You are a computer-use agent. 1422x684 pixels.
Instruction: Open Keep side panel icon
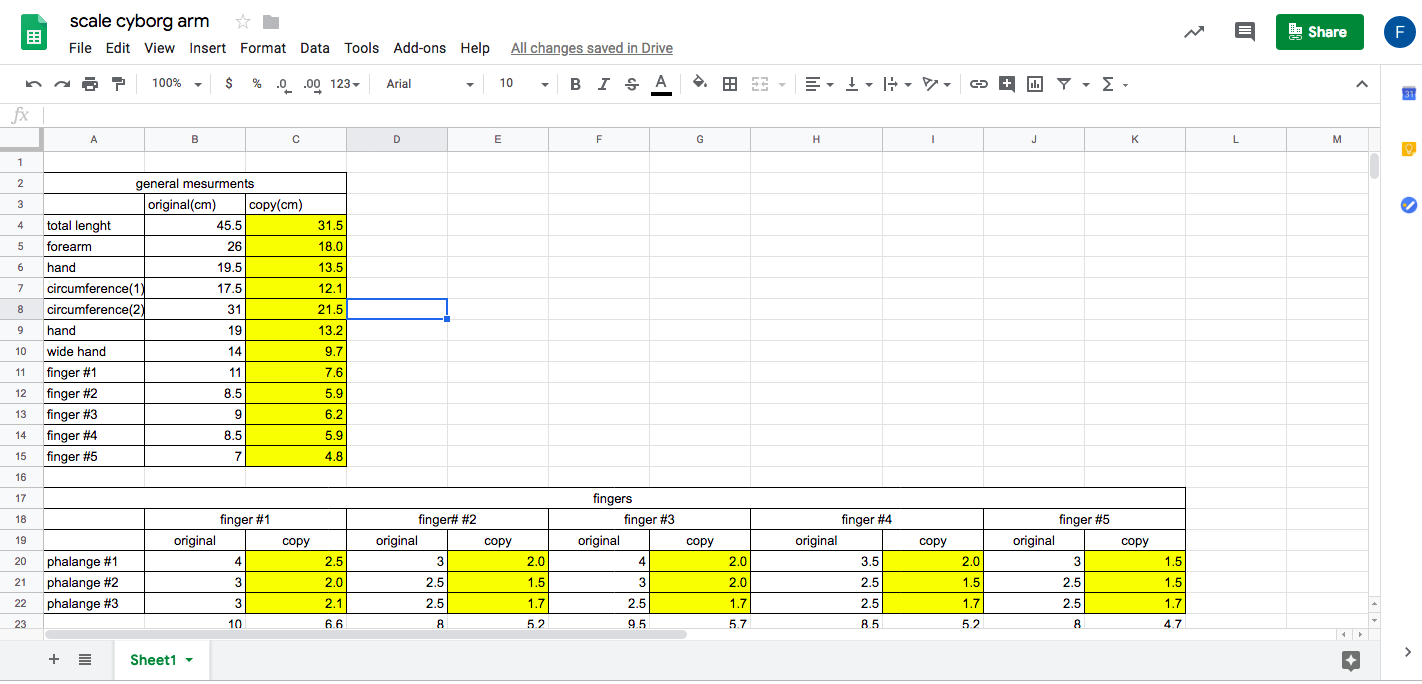click(x=1408, y=149)
